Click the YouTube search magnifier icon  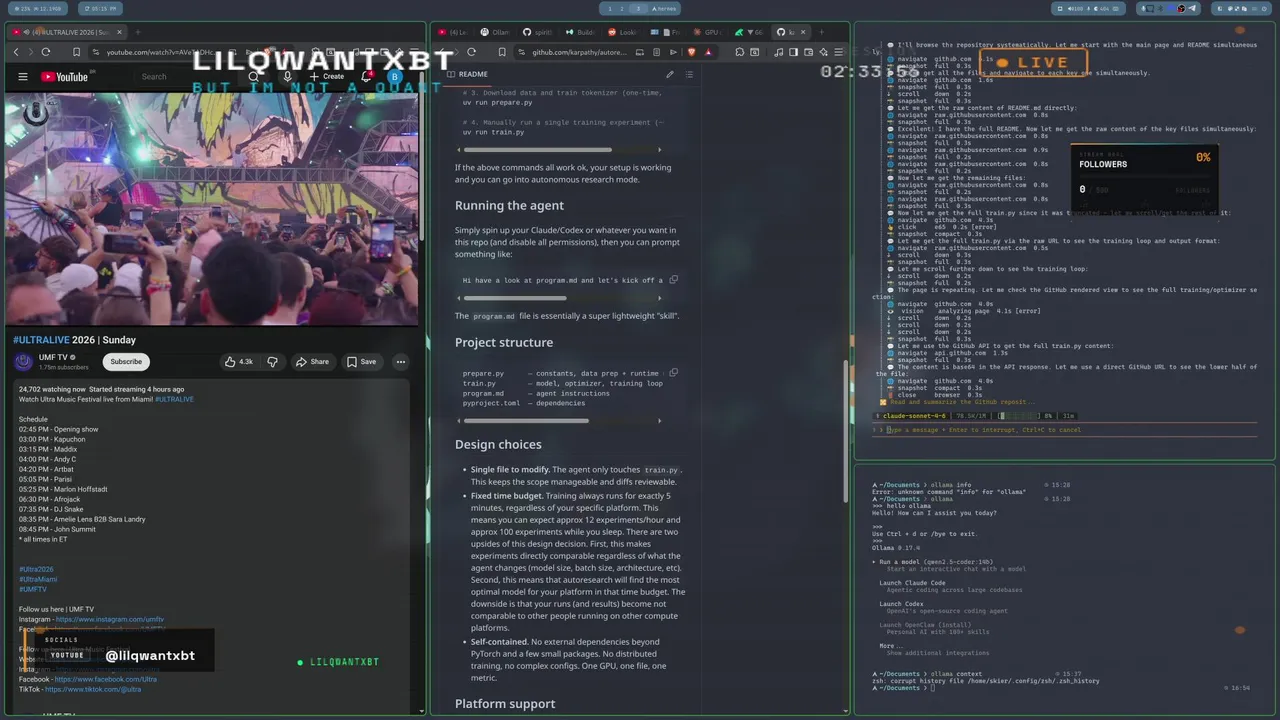coord(254,77)
